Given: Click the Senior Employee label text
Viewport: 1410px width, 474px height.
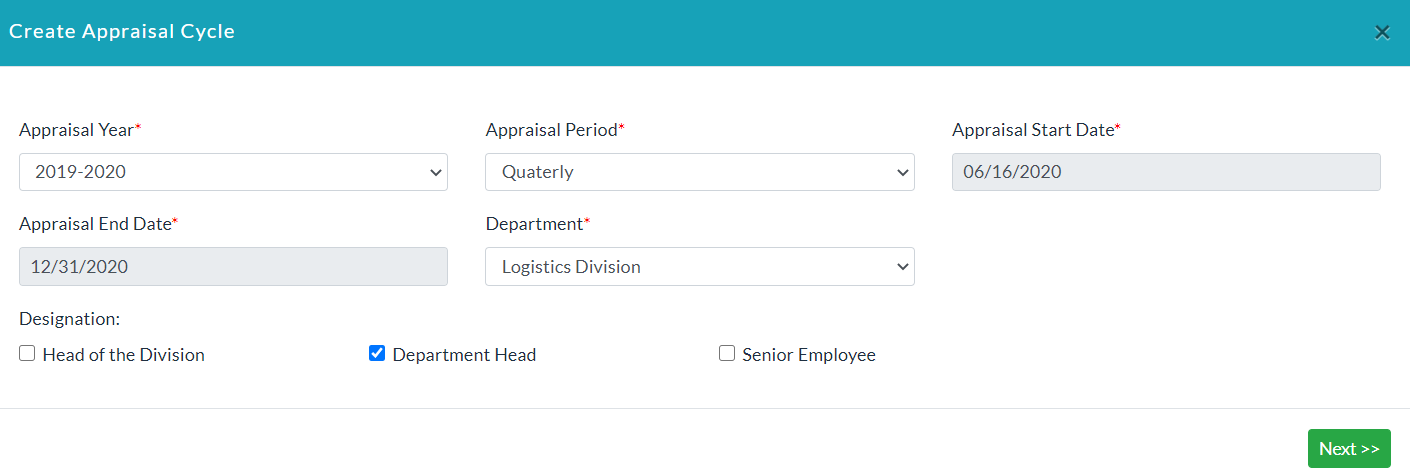Looking at the screenshot, I should tap(809, 355).
